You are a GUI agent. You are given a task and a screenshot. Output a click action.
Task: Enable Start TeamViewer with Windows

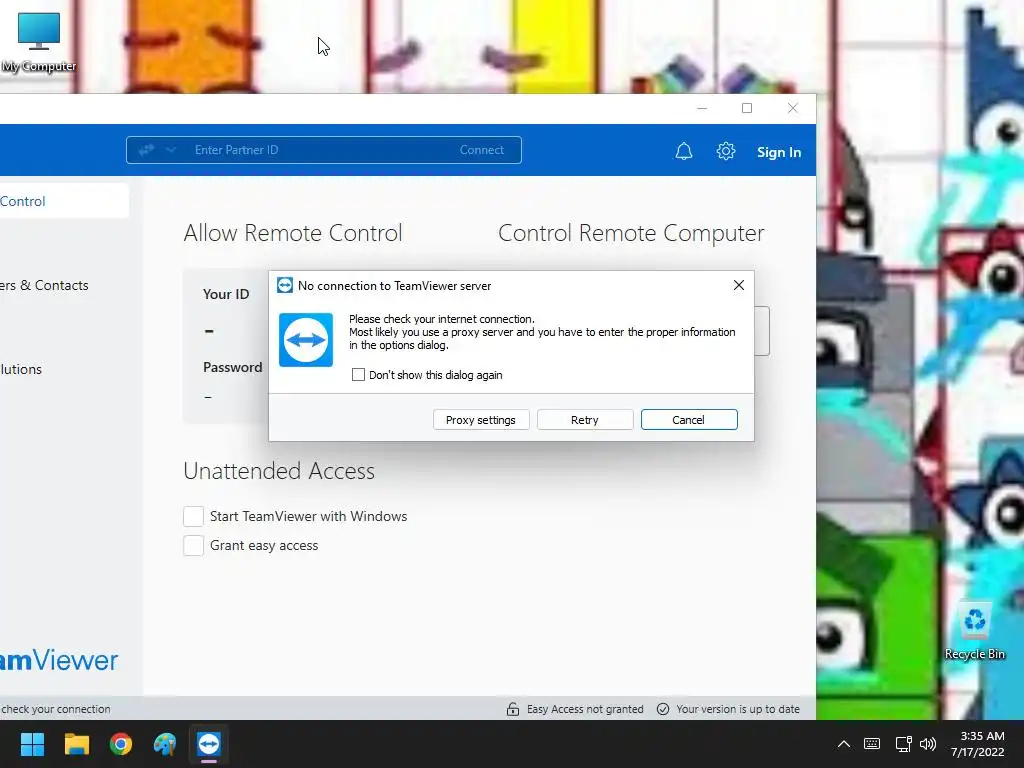(193, 516)
